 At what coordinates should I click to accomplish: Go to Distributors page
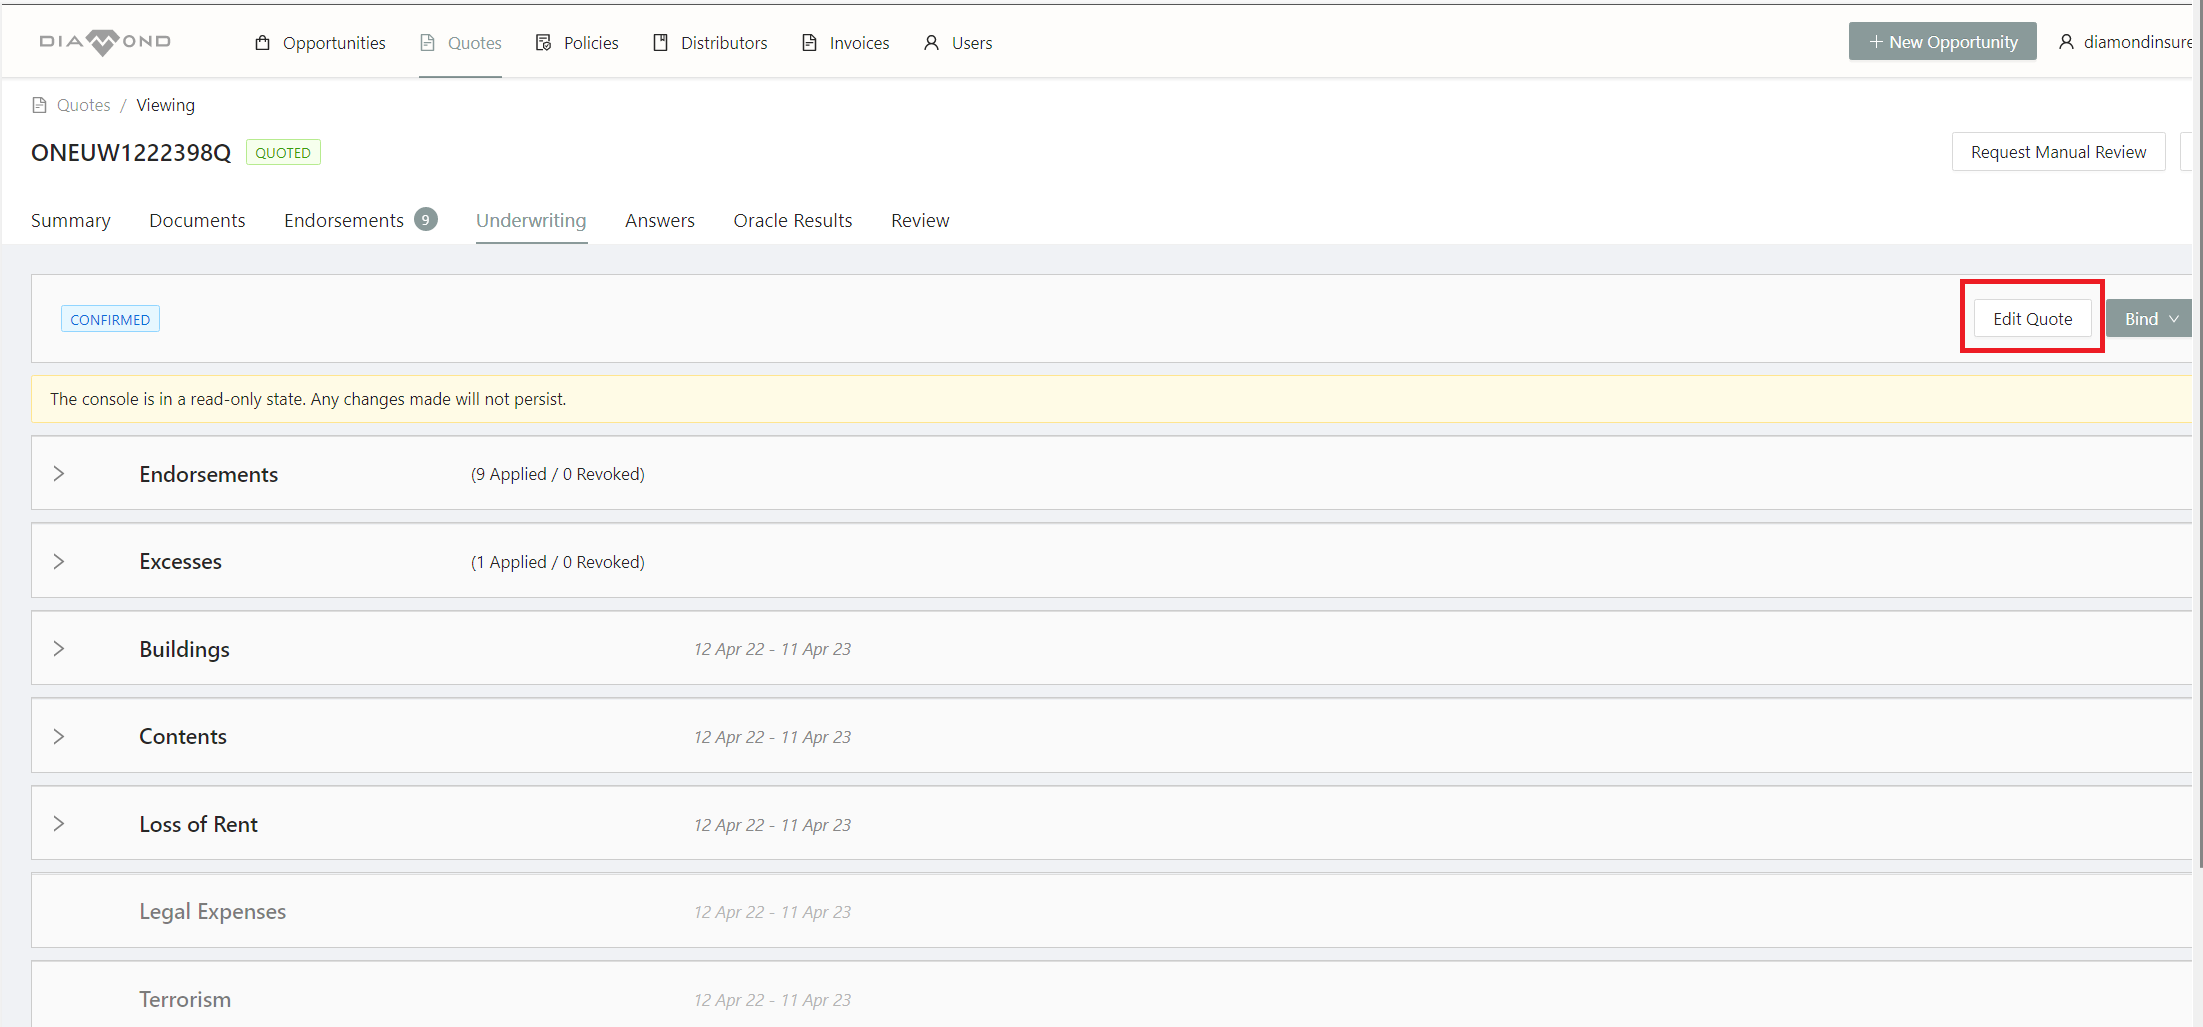pos(710,43)
